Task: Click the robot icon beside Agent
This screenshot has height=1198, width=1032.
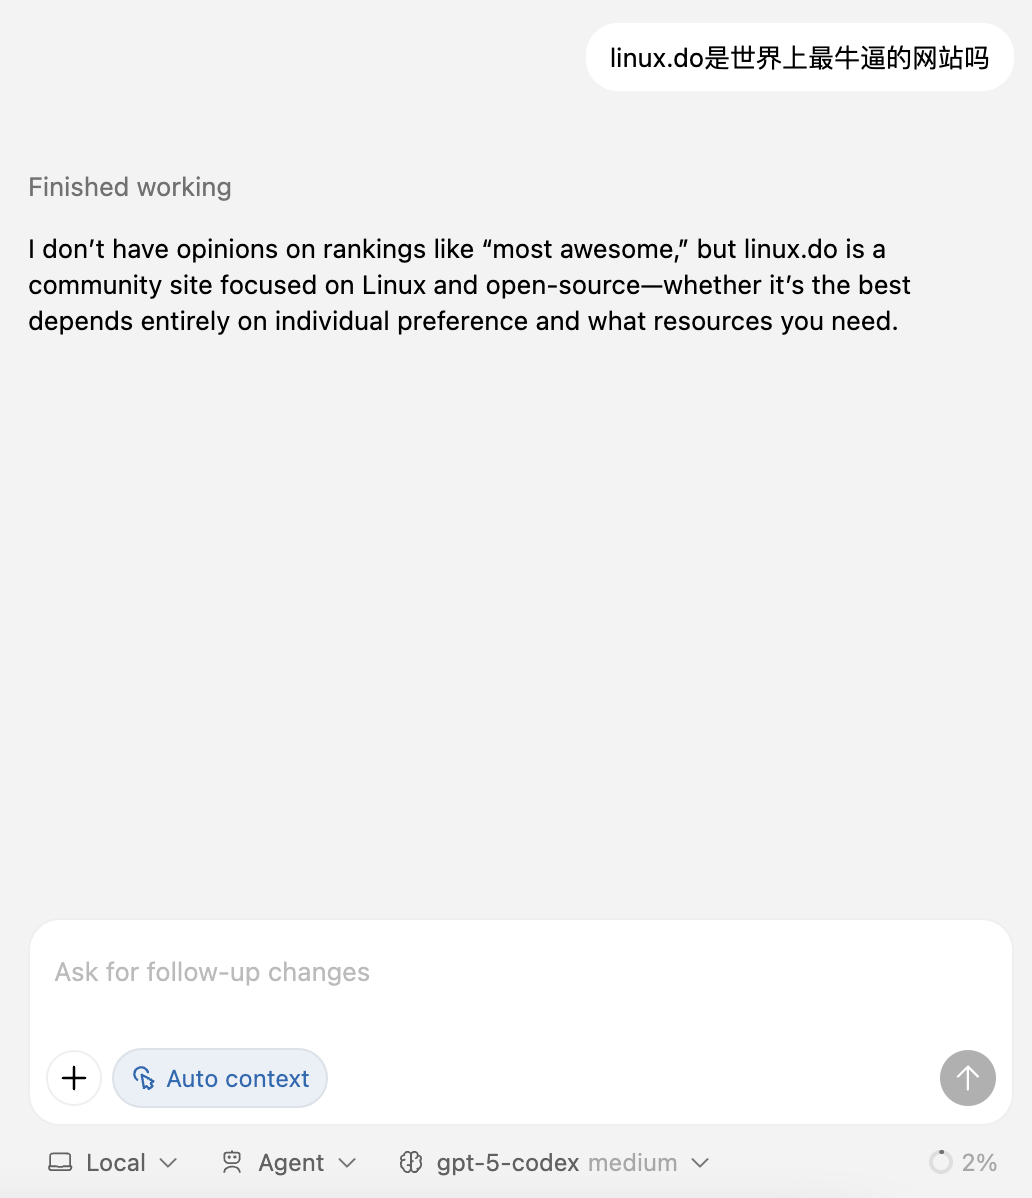Action: point(231,1162)
